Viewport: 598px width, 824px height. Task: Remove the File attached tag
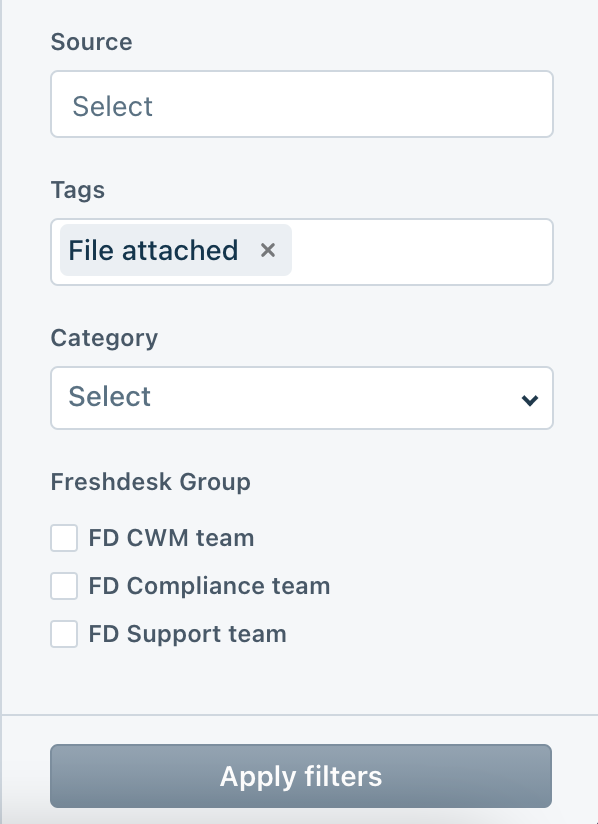click(x=268, y=250)
